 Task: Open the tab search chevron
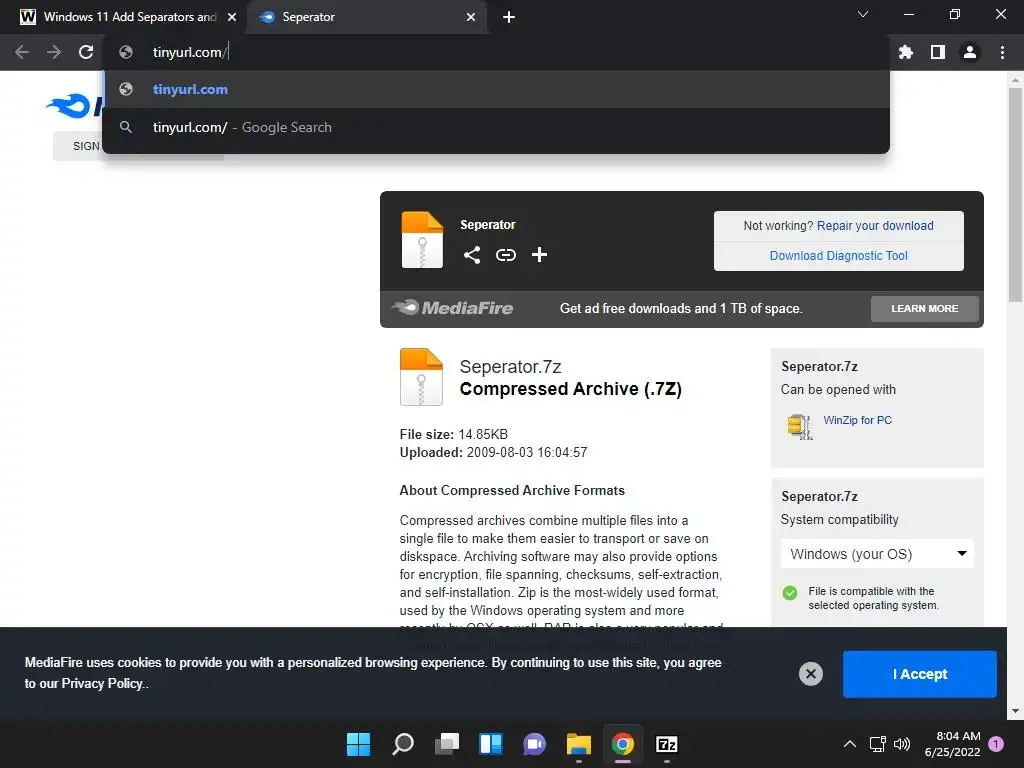point(863,14)
